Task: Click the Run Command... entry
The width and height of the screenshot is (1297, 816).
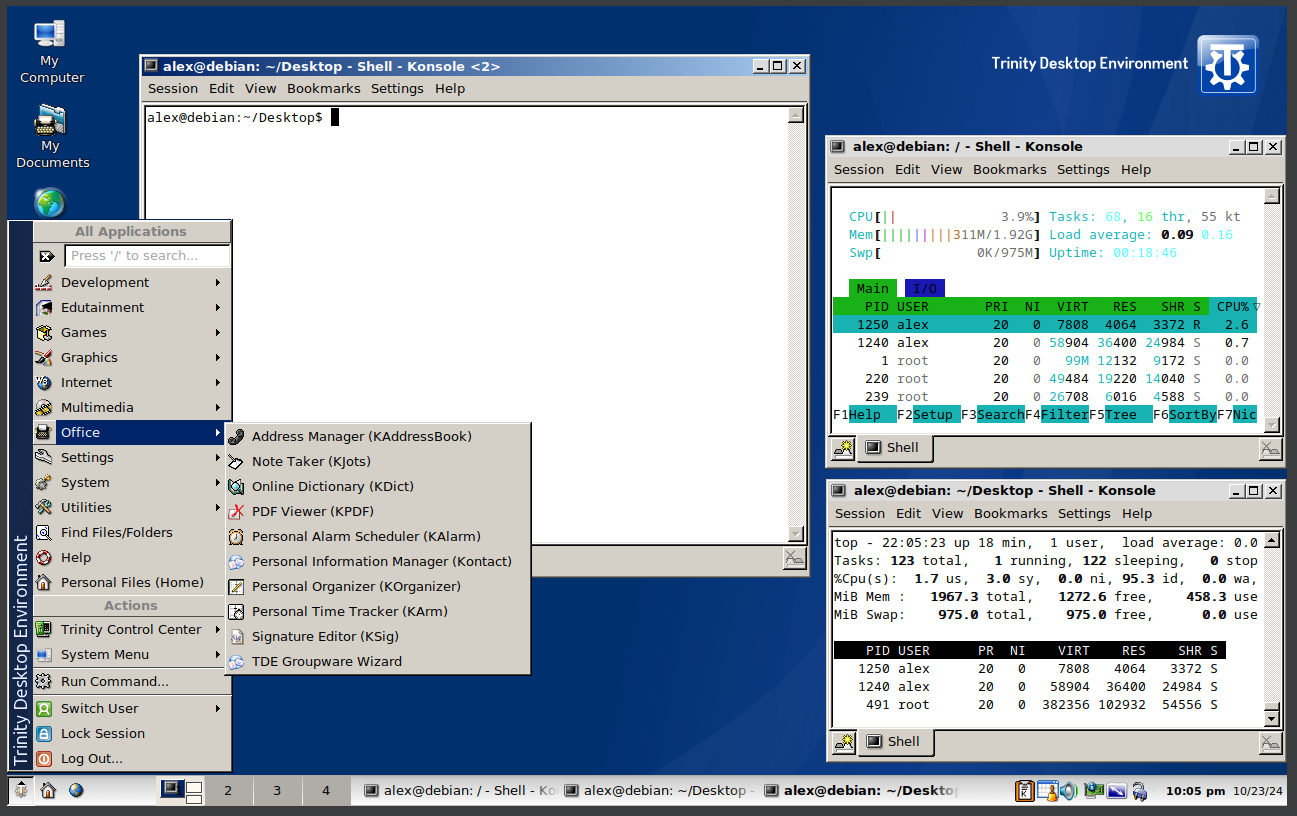Action: tap(114, 682)
